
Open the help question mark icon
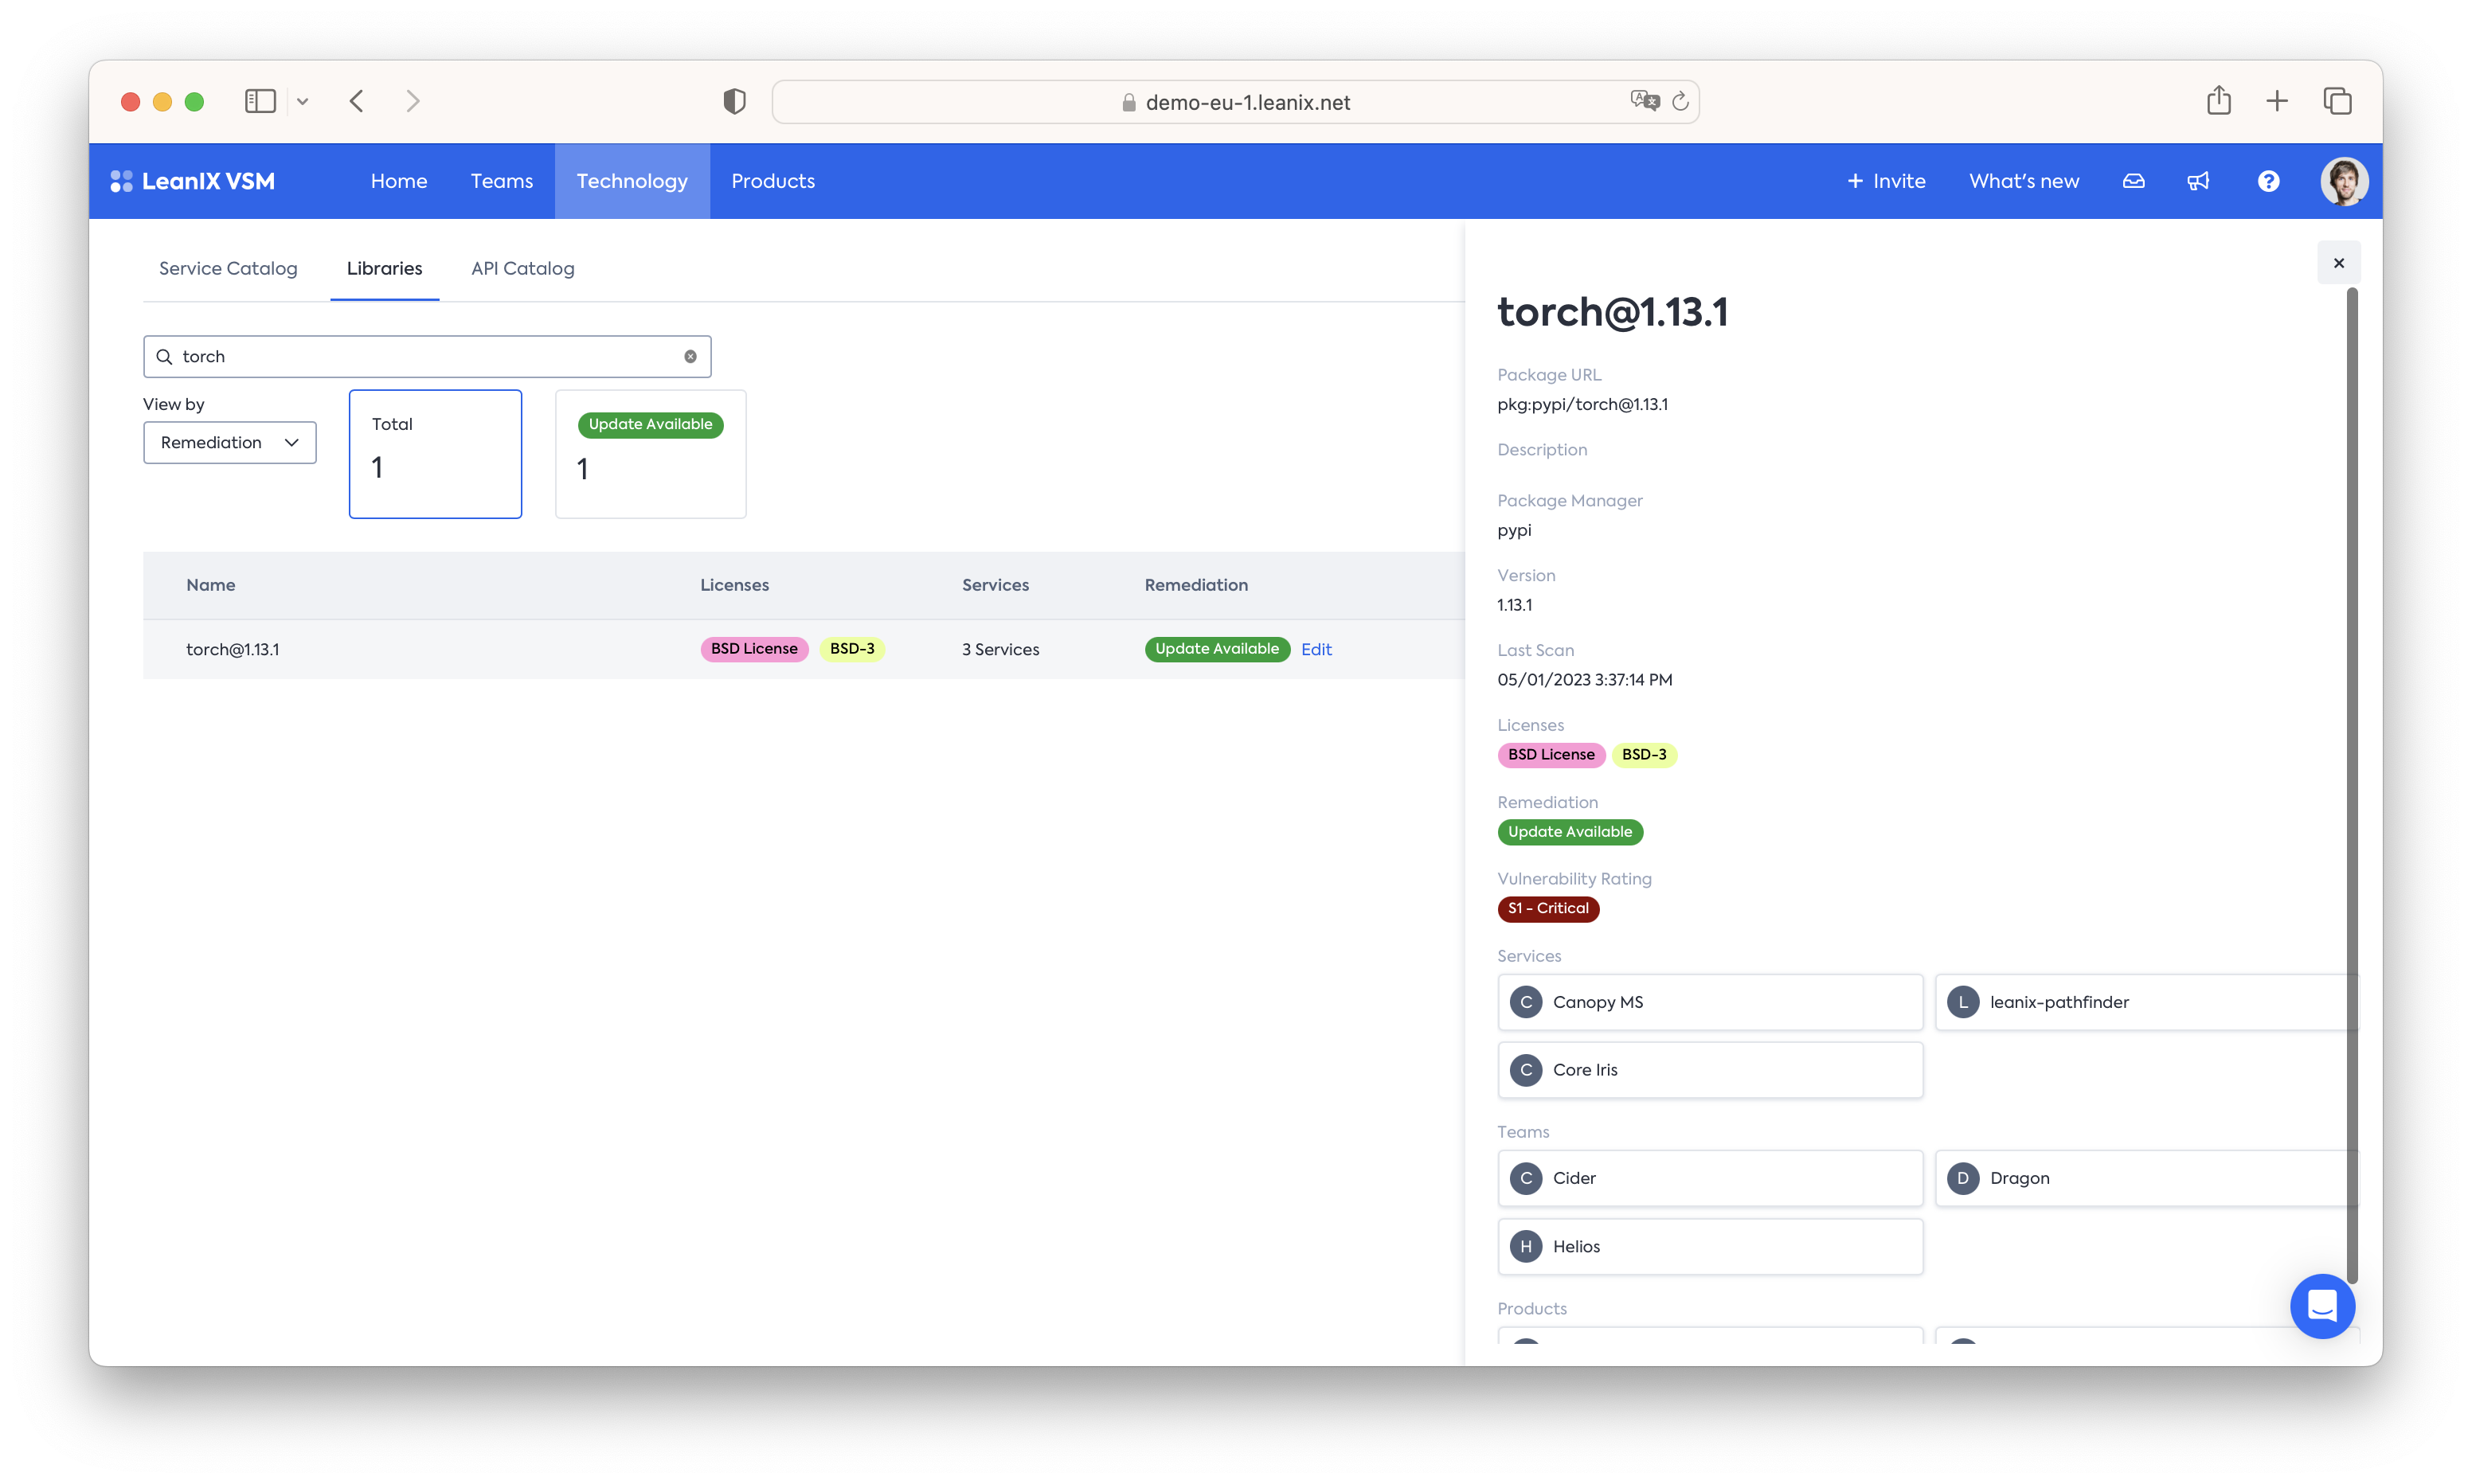[2268, 181]
